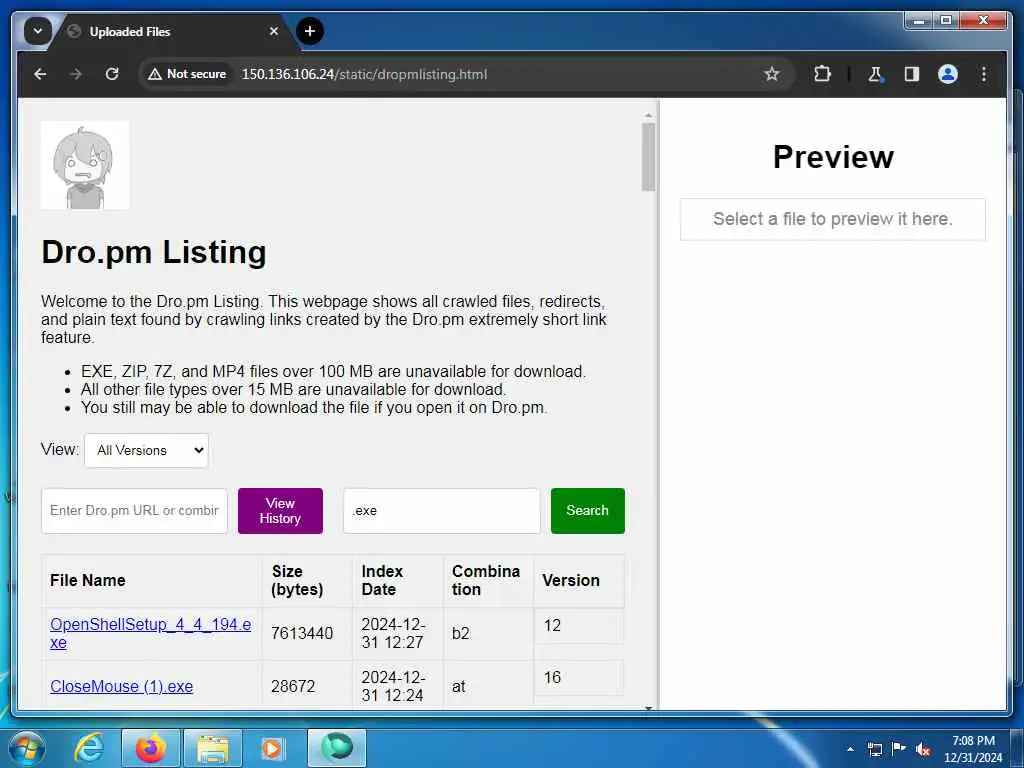Click the muted volume tray icon
Screen dimensions: 1024x768
[x=923, y=749]
